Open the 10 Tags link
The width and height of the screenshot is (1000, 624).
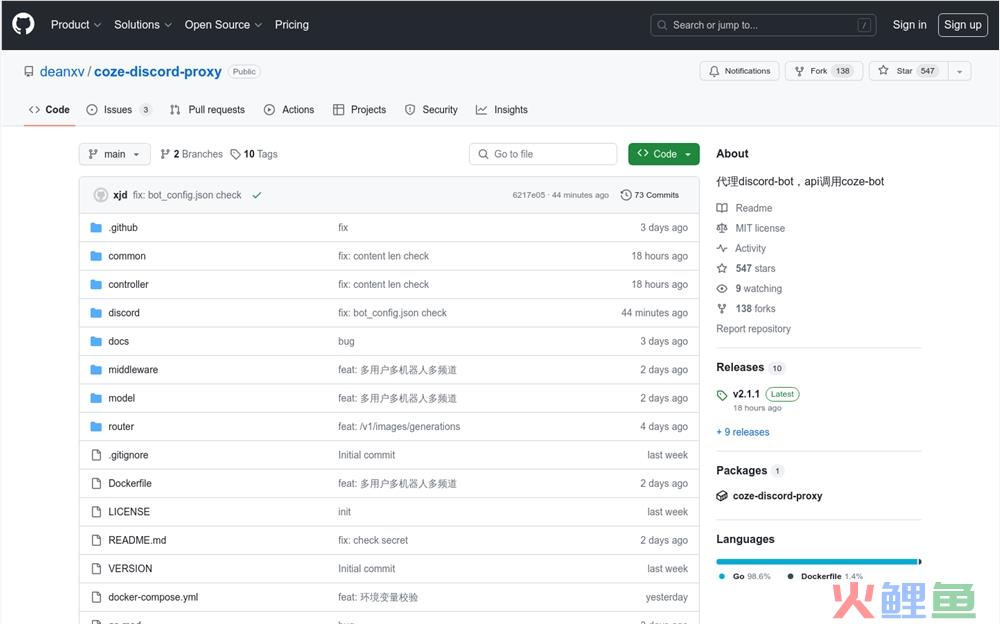point(254,154)
